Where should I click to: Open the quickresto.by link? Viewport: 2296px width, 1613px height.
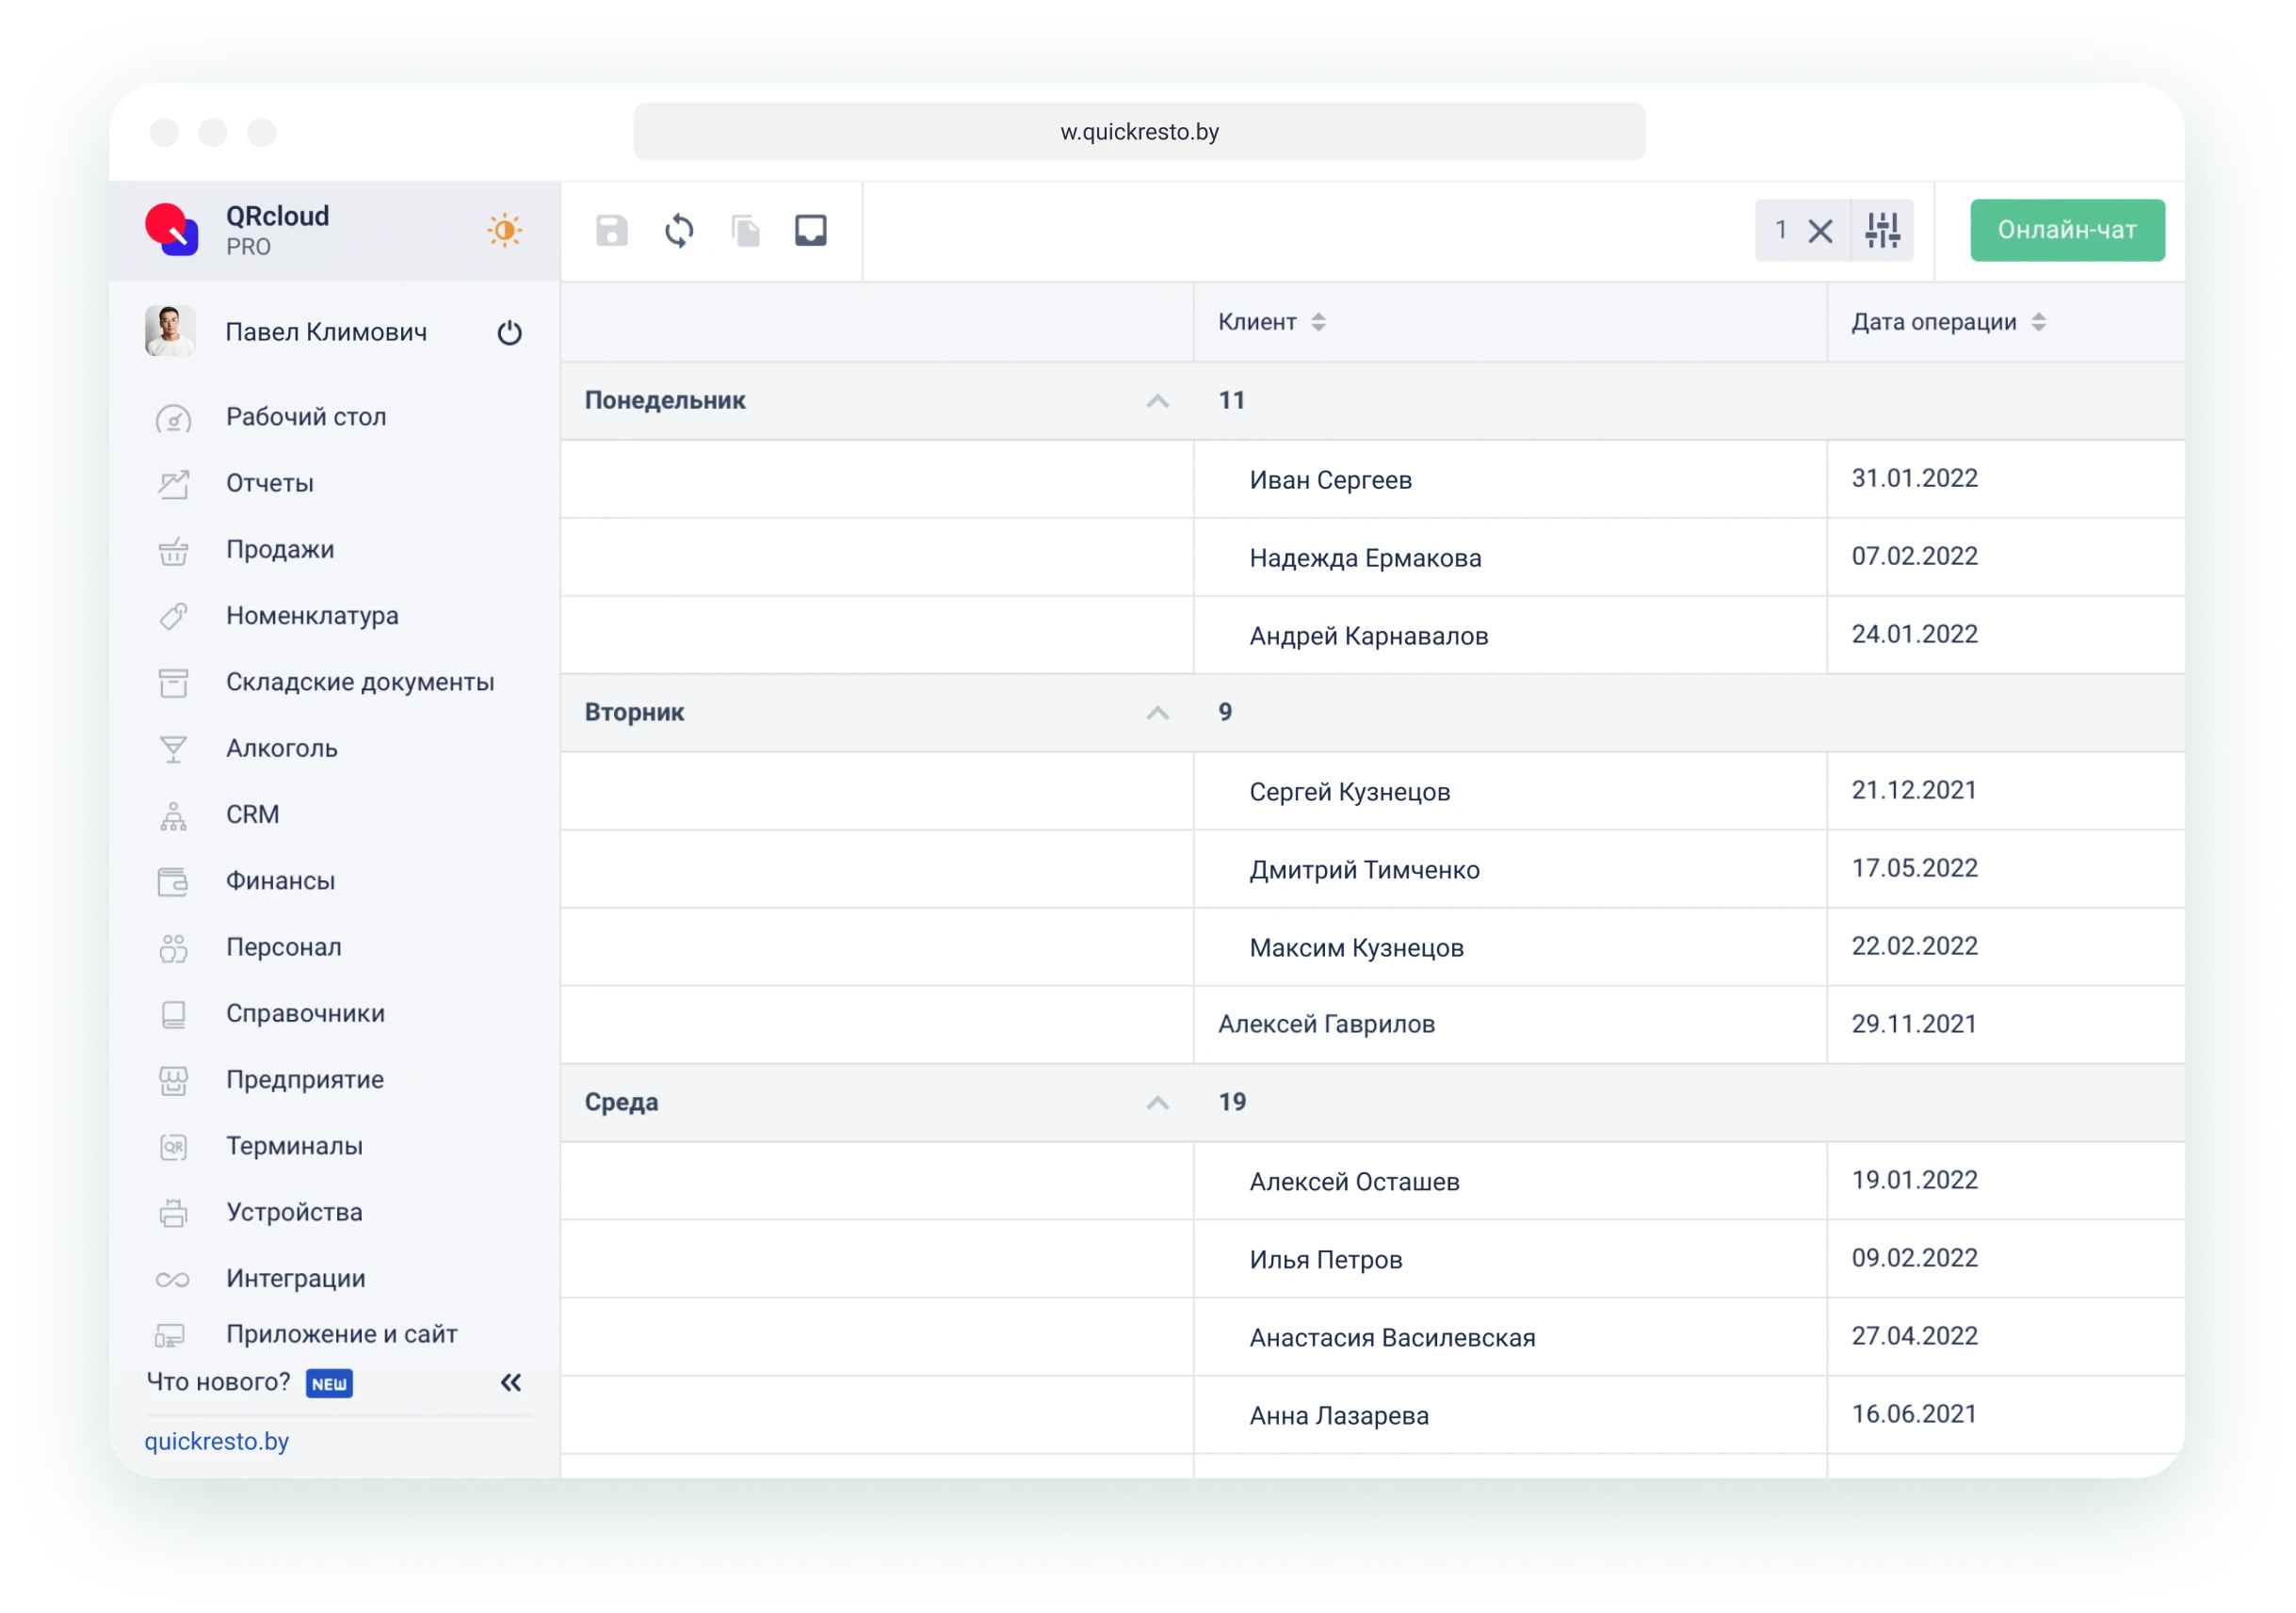[x=216, y=1441]
